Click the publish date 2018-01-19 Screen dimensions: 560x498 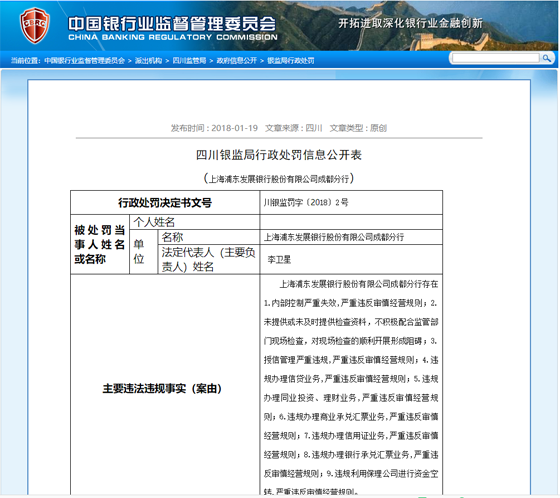point(234,128)
